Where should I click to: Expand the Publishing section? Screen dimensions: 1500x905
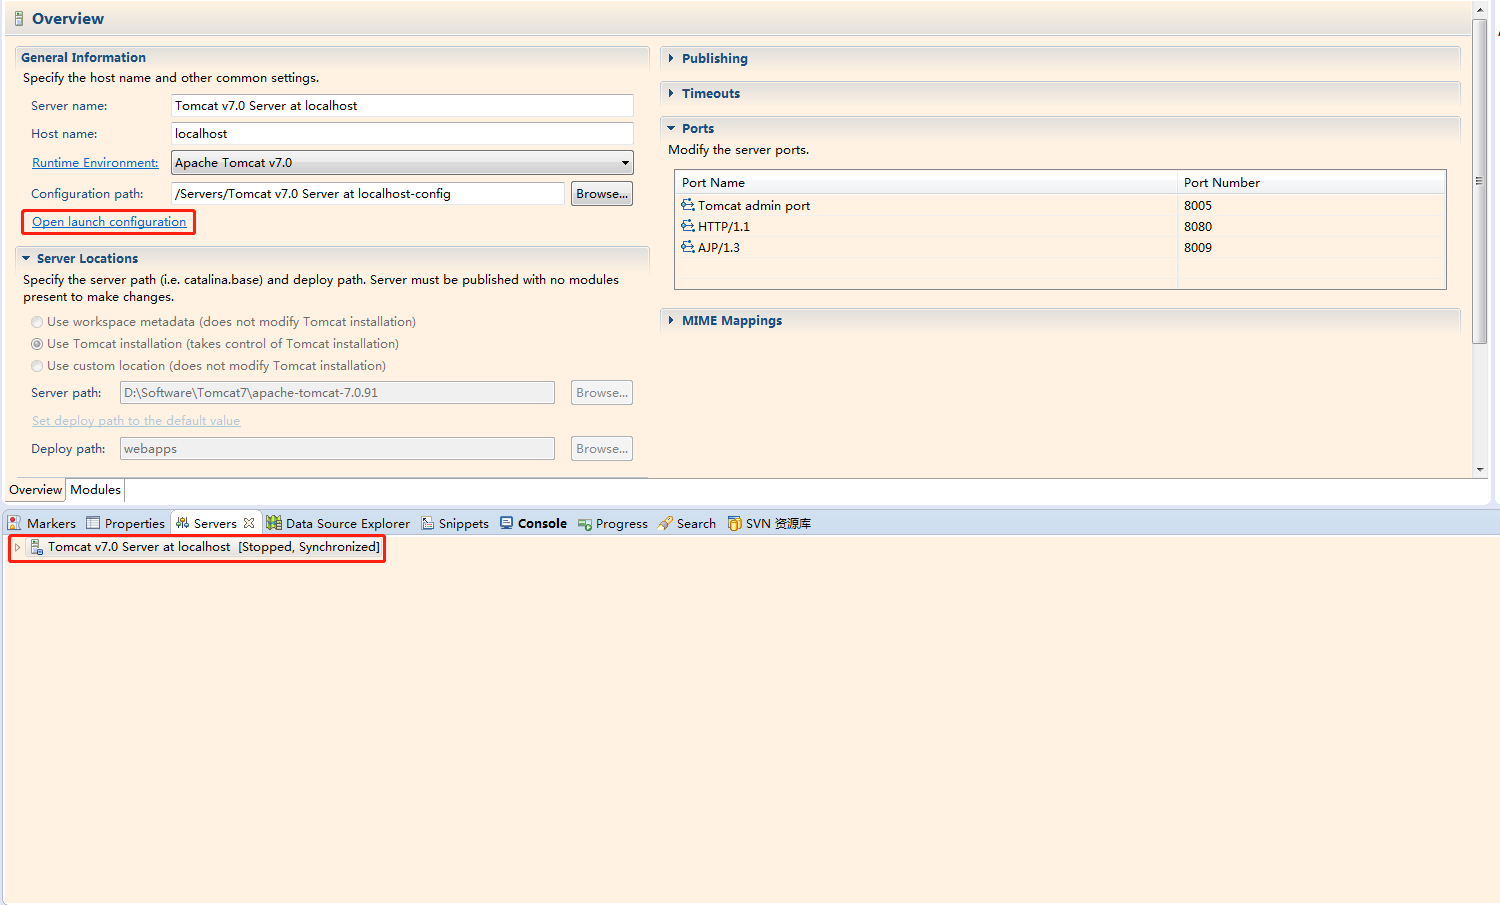671,58
